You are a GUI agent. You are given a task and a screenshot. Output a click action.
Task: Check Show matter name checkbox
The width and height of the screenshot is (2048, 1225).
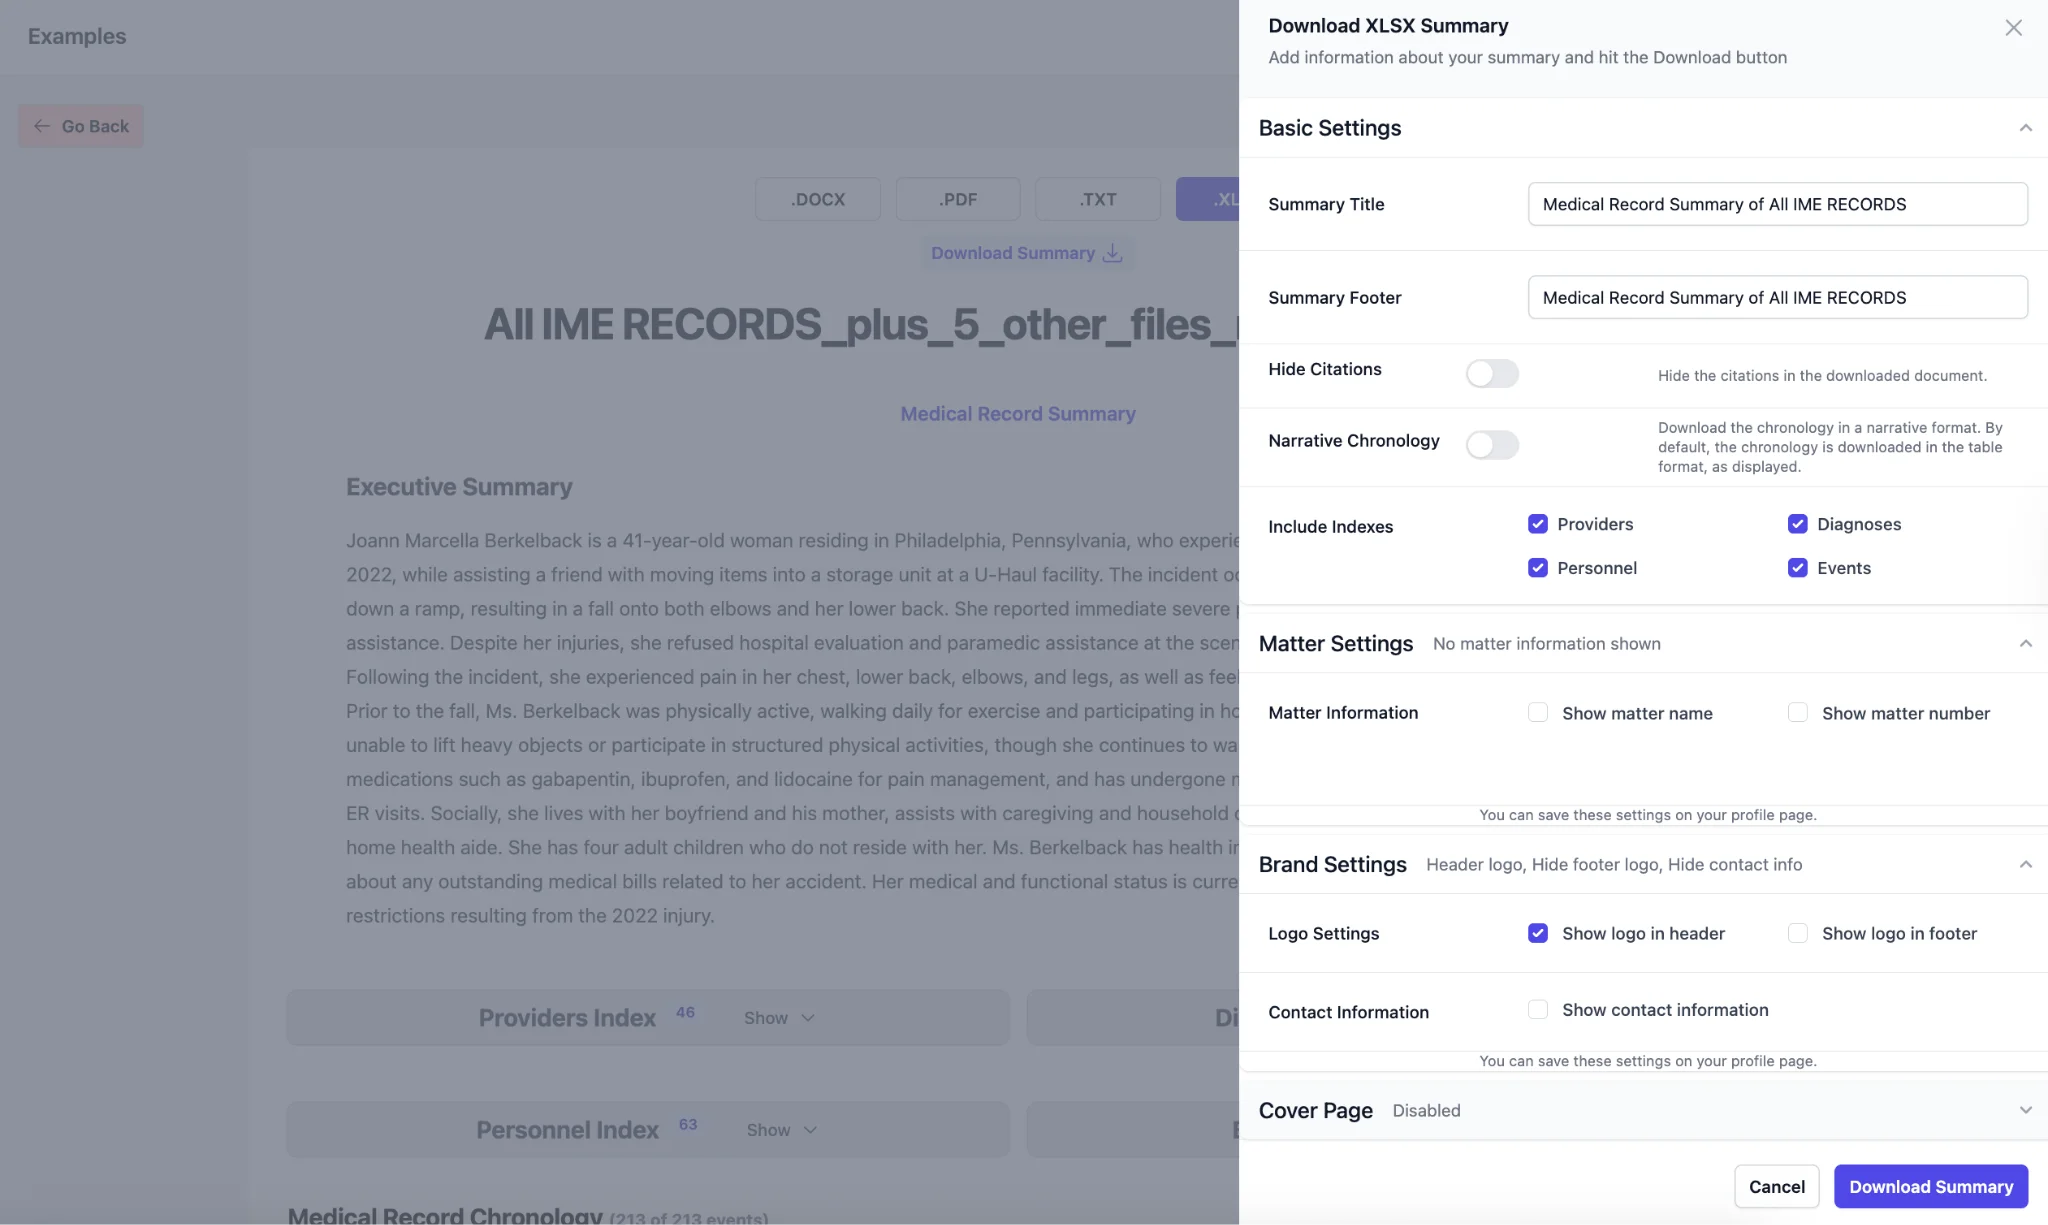(x=1538, y=713)
